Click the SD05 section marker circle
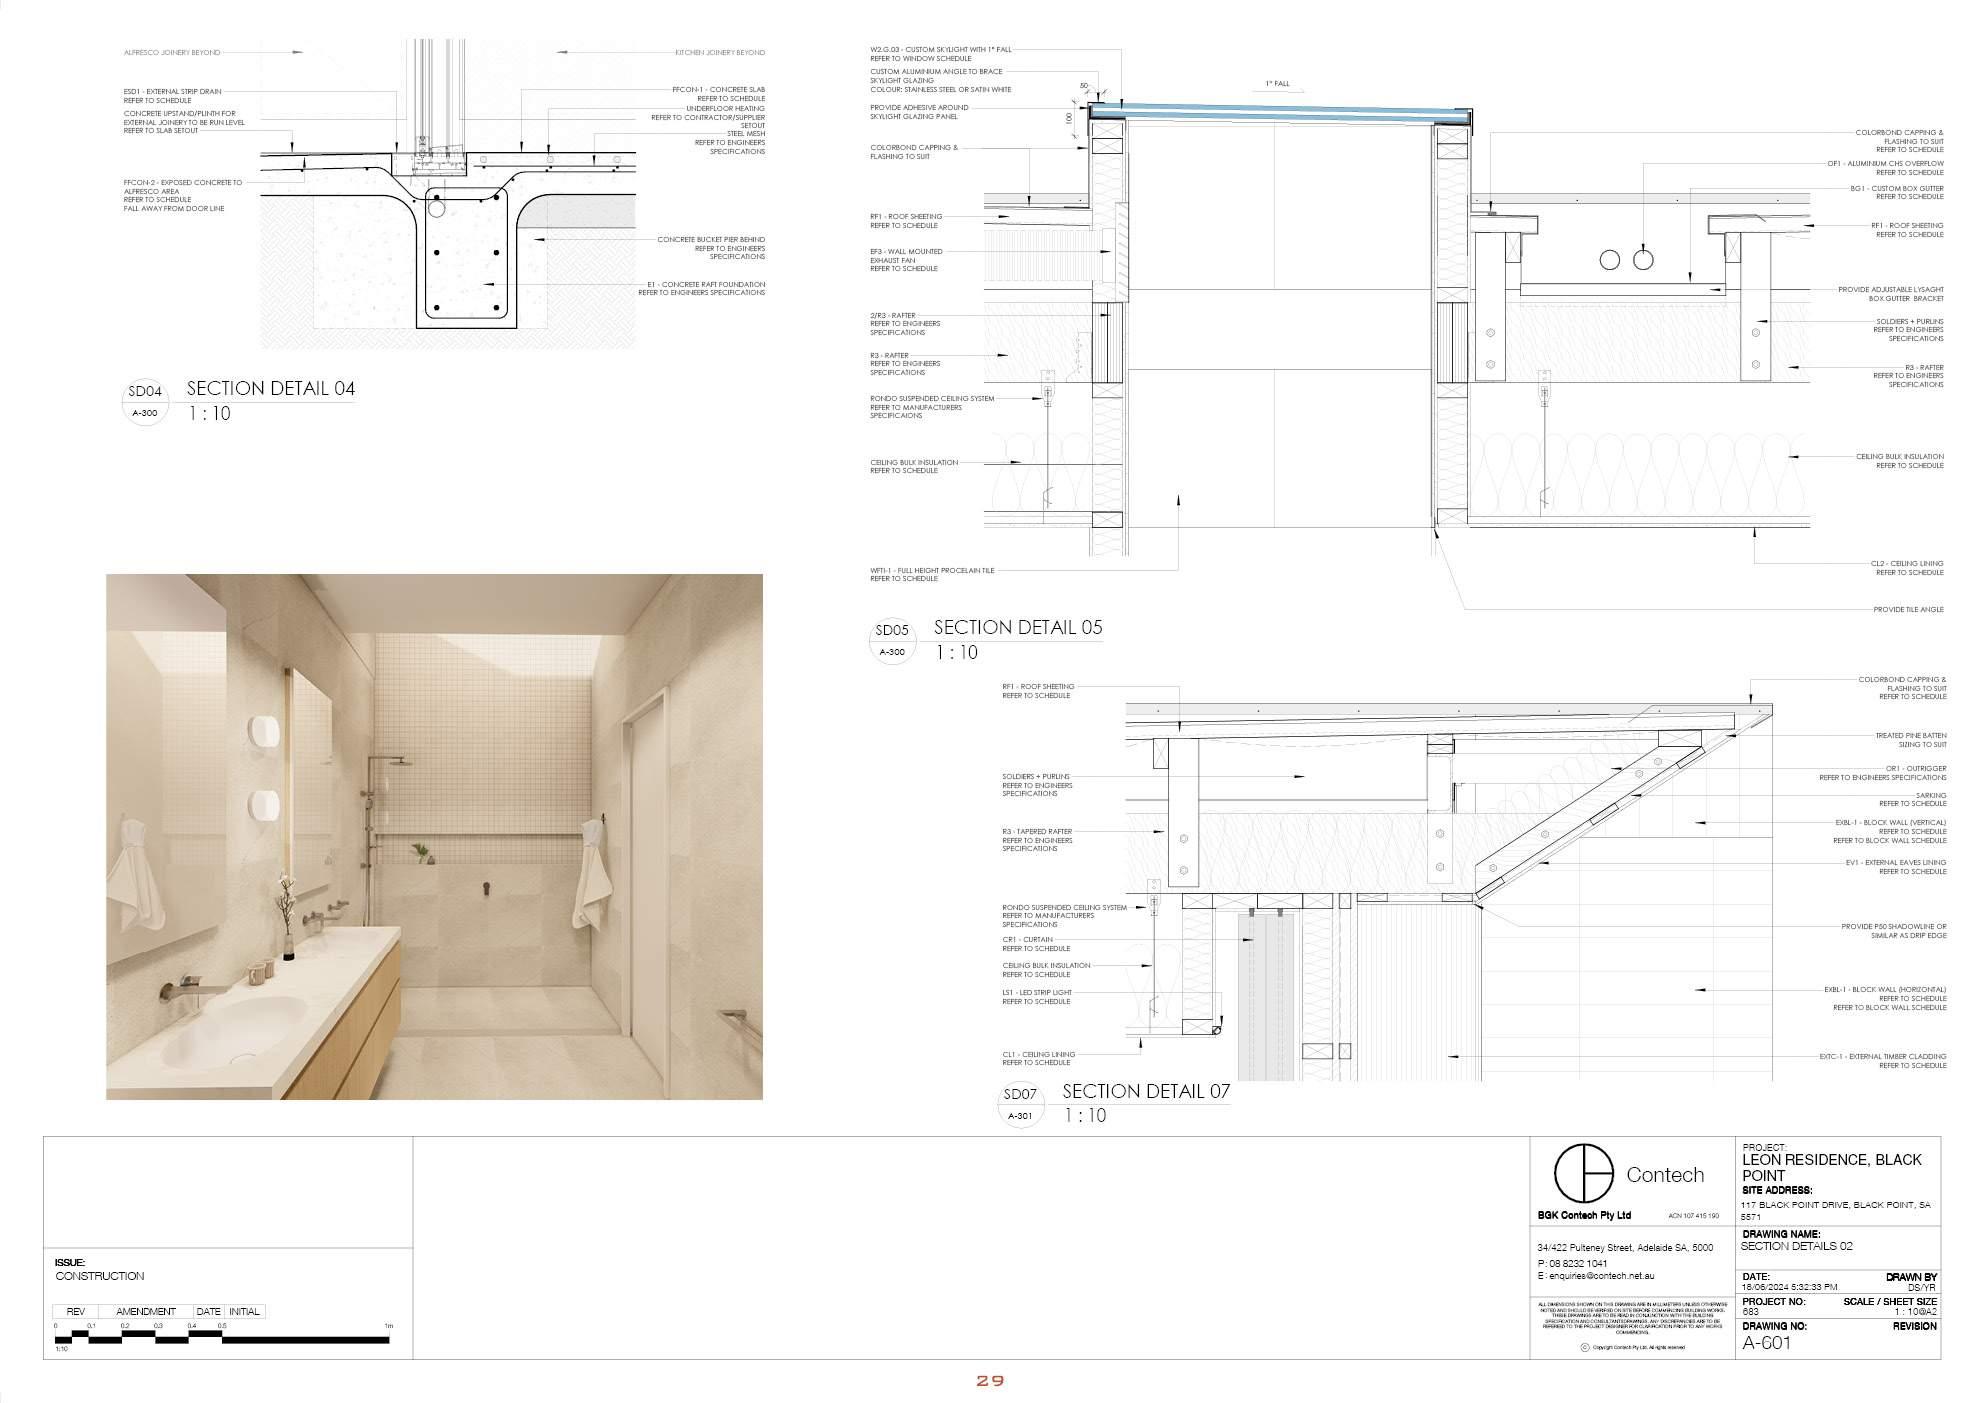Image resolution: width=1984 pixels, height=1403 pixels. coord(891,640)
